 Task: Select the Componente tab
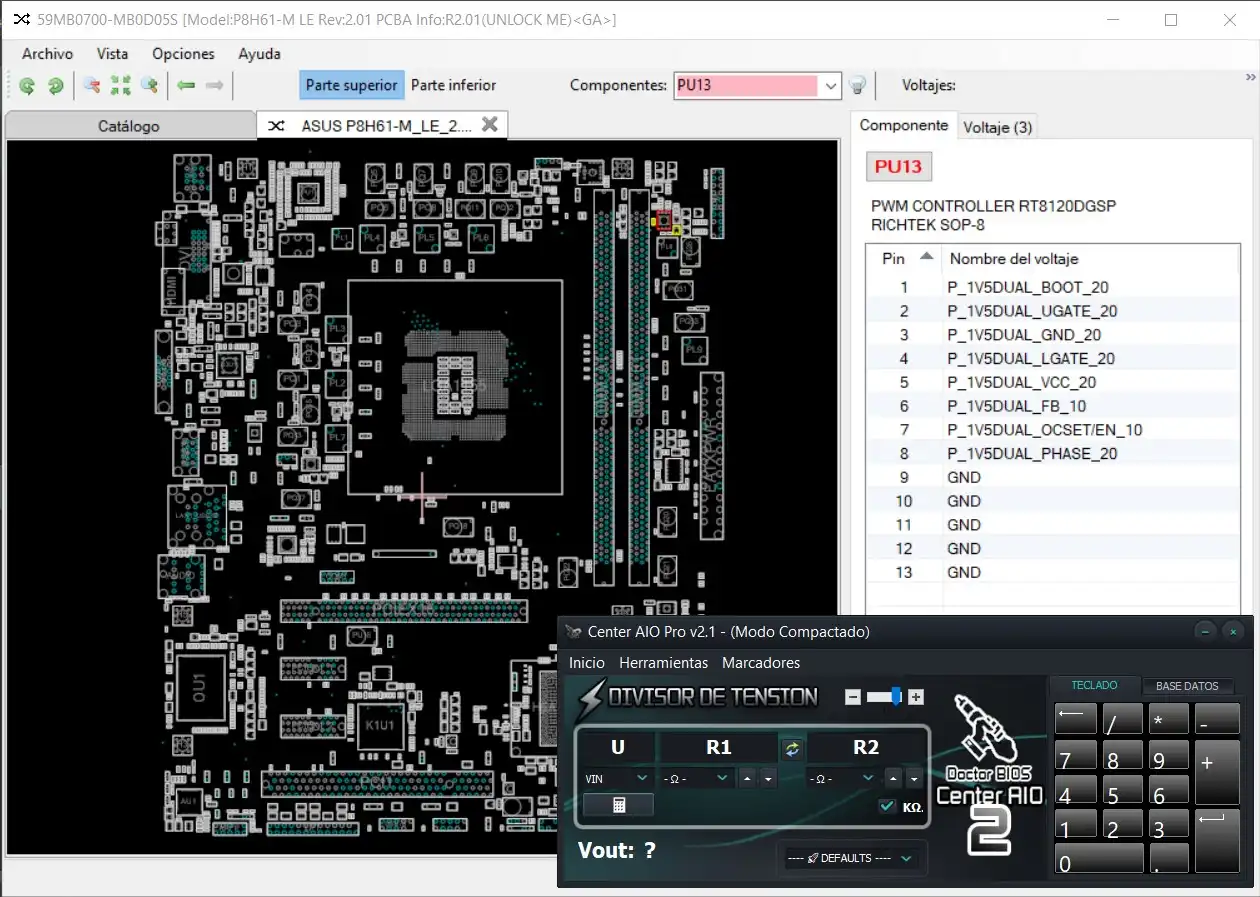(x=904, y=125)
